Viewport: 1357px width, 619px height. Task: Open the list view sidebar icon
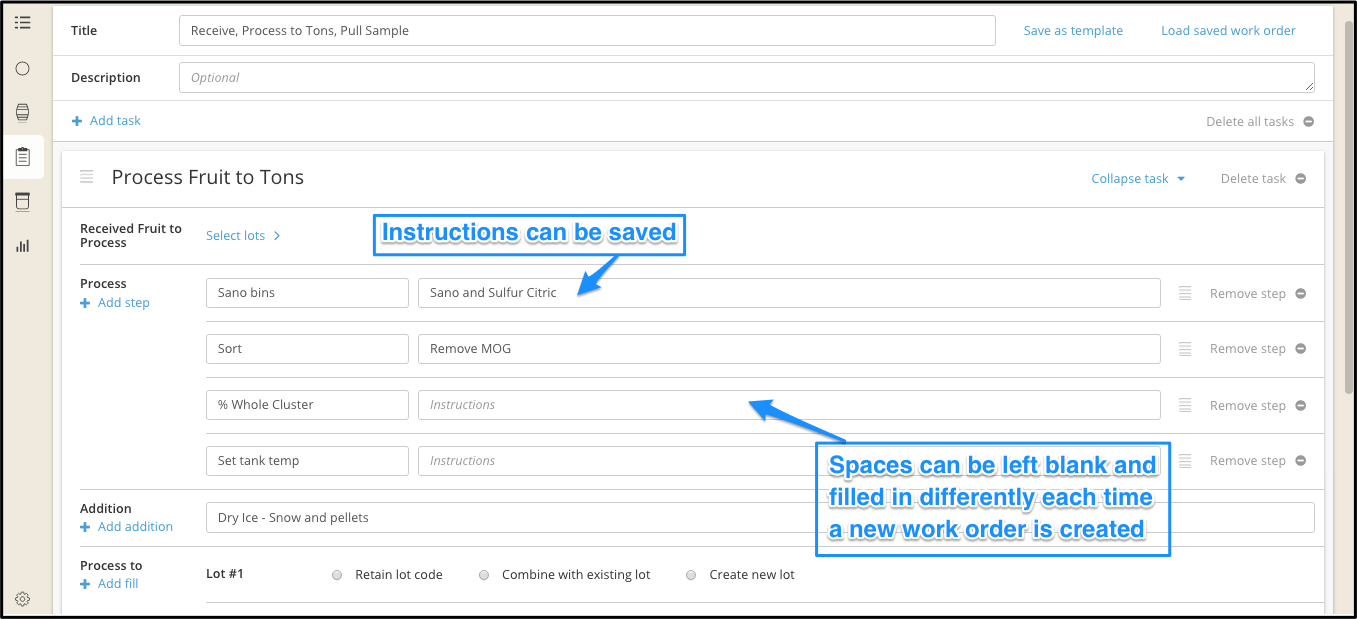22,21
